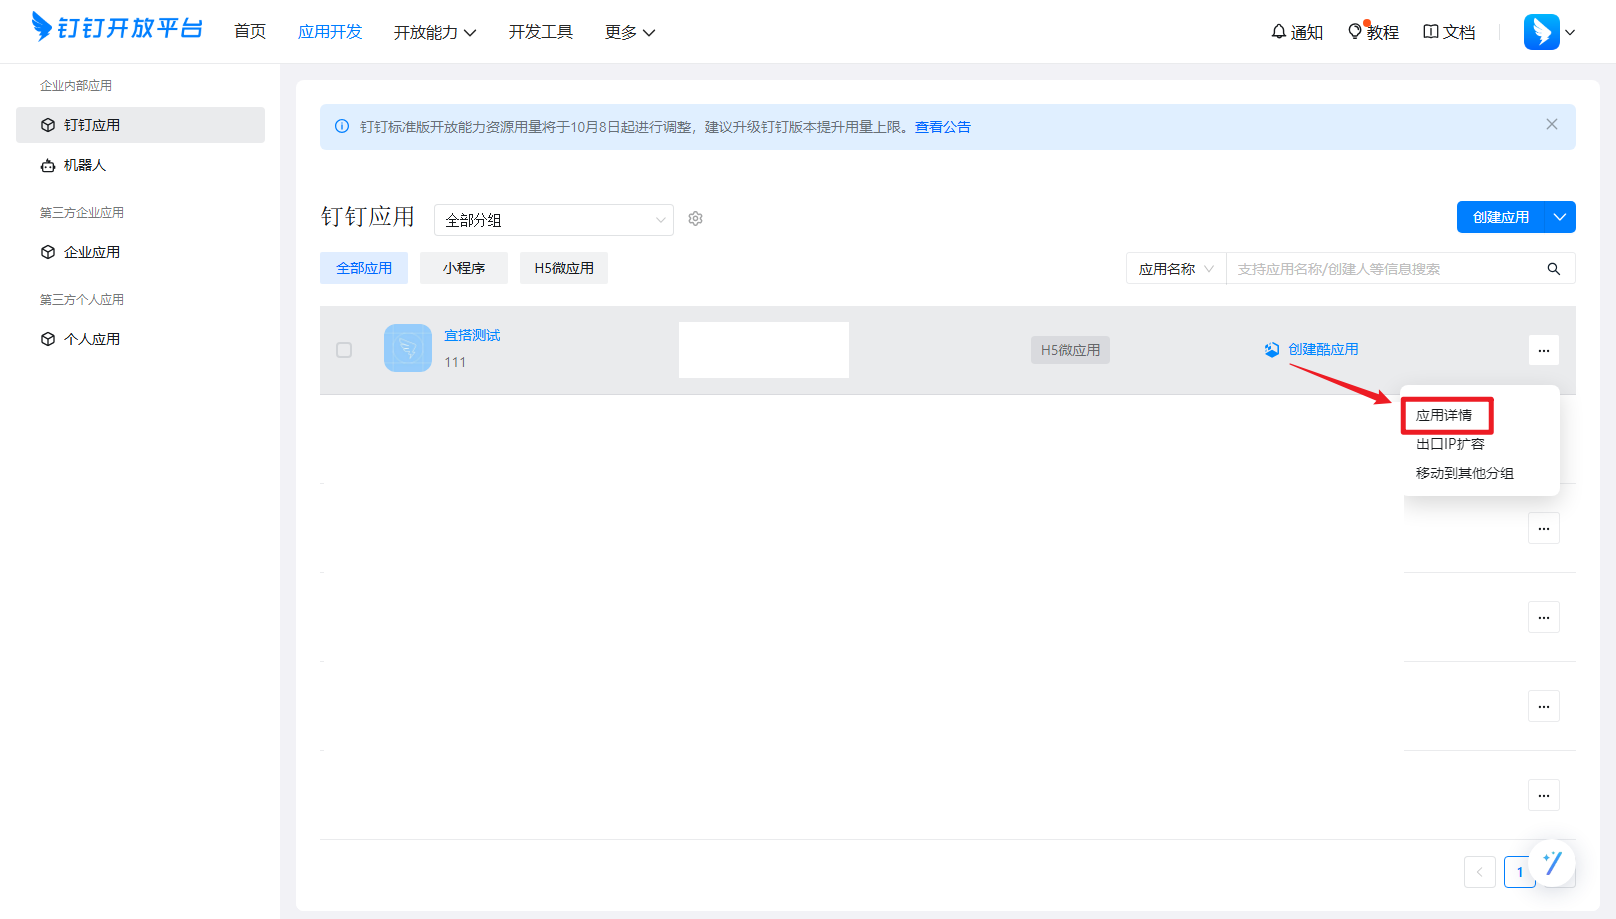This screenshot has height=919, width=1616.
Task: Select 钉钉应用 in the sidebar
Action: tap(140, 125)
